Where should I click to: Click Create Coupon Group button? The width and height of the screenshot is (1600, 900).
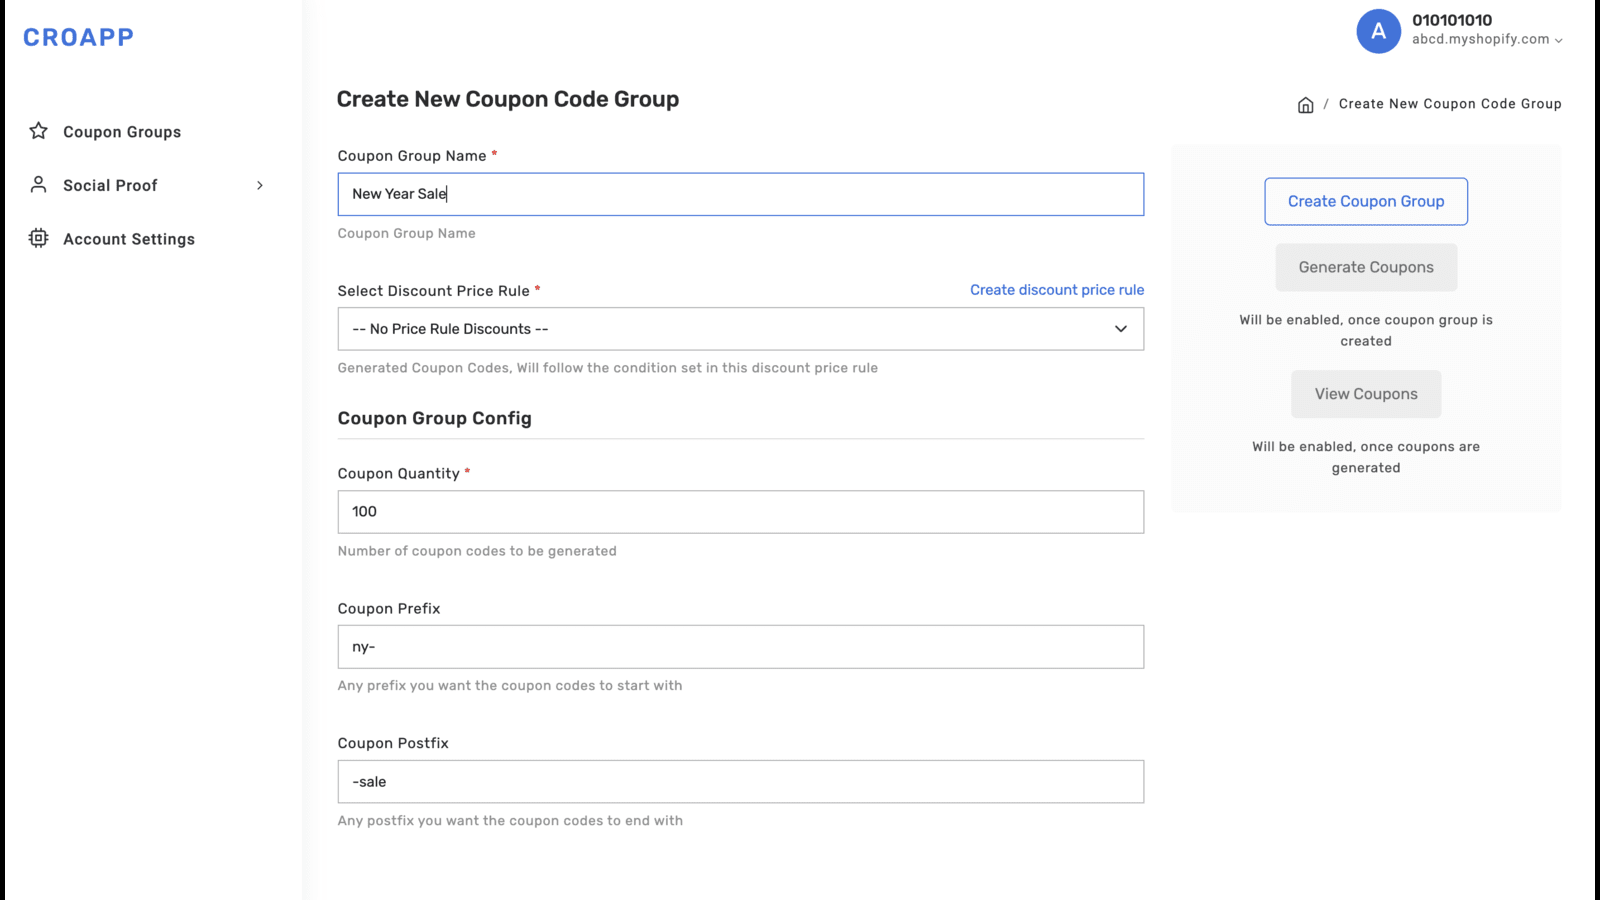(1365, 201)
